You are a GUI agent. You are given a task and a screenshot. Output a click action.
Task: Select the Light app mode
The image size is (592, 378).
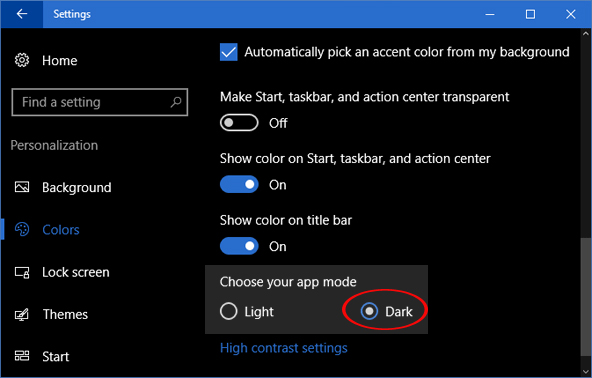[x=228, y=312]
